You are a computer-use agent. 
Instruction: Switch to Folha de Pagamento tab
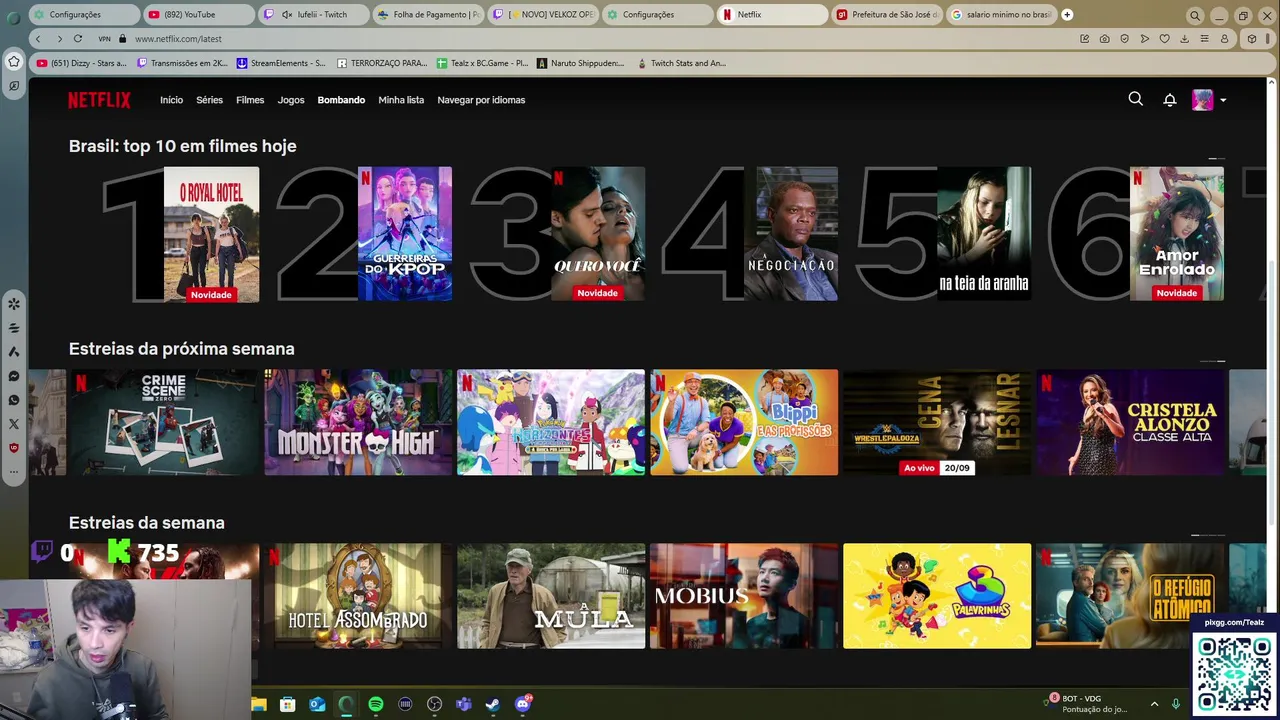(429, 14)
